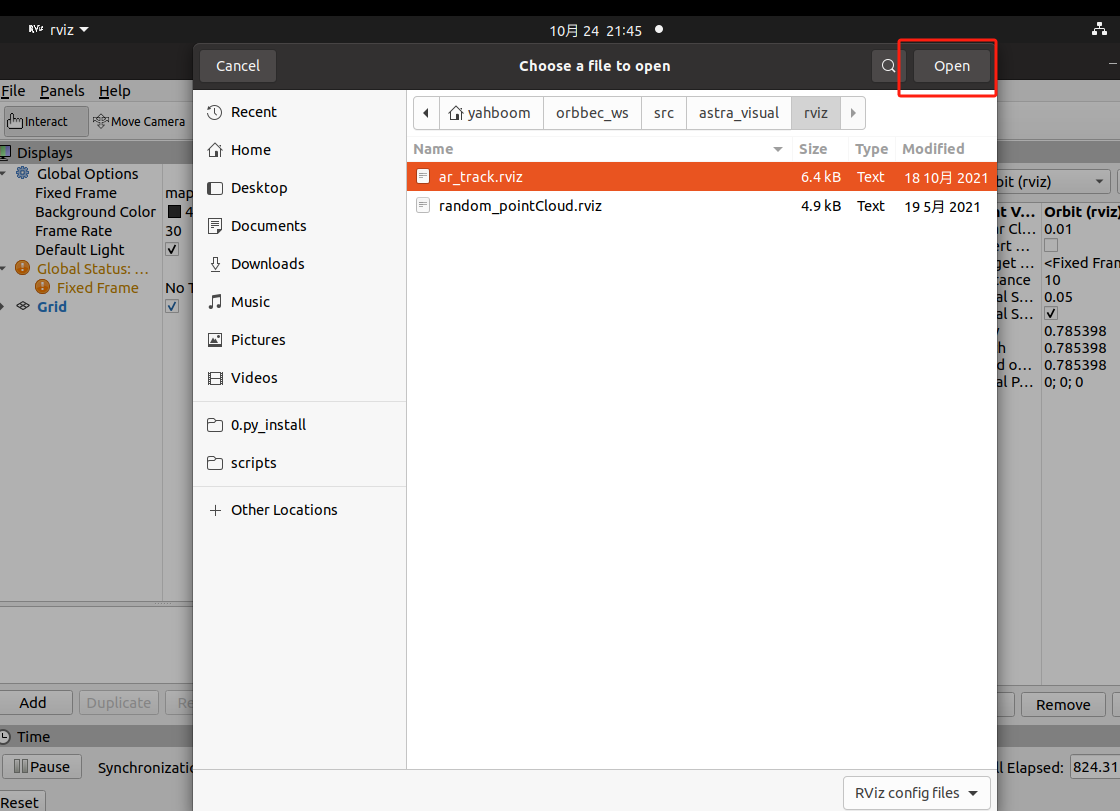The height and width of the screenshot is (811, 1120).
Task: Click the Remove button in Views panel
Action: point(1063,705)
